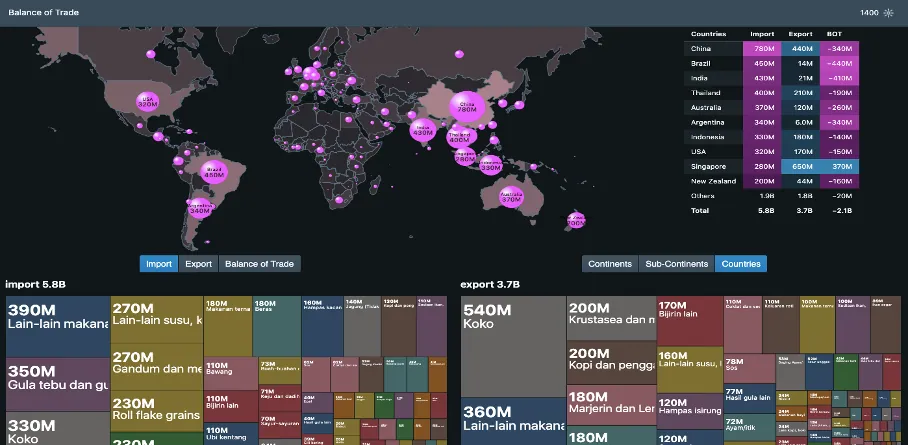Click the 200M Kopi export tile
Screen dimensions: 908x445
click(611, 363)
